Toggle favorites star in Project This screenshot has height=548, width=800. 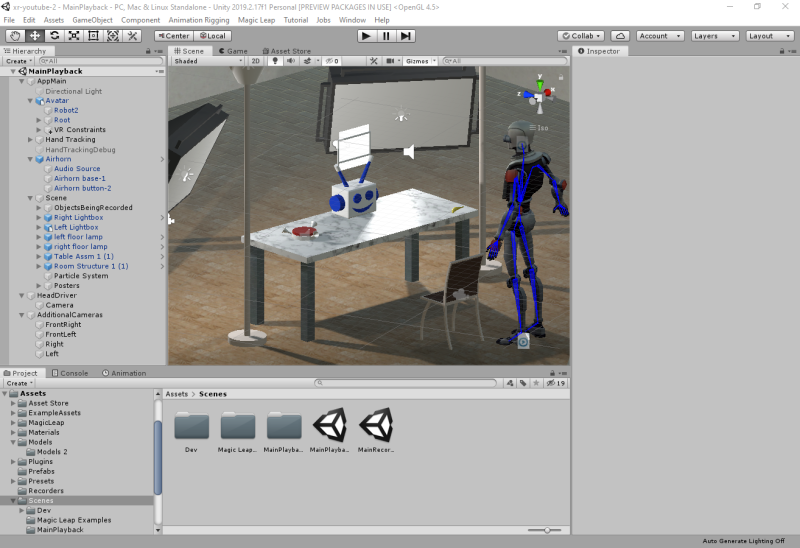pyautogui.click(x=536, y=383)
